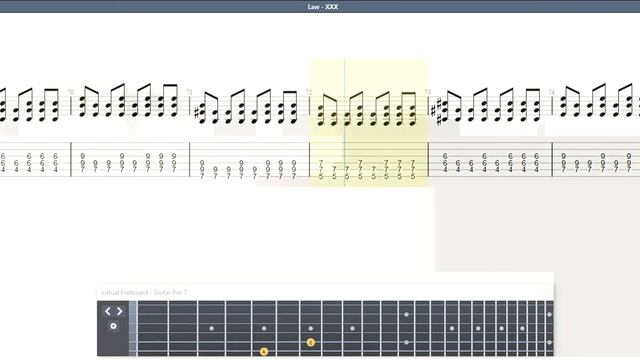Click the nut area of virtual fretboard

133,329
